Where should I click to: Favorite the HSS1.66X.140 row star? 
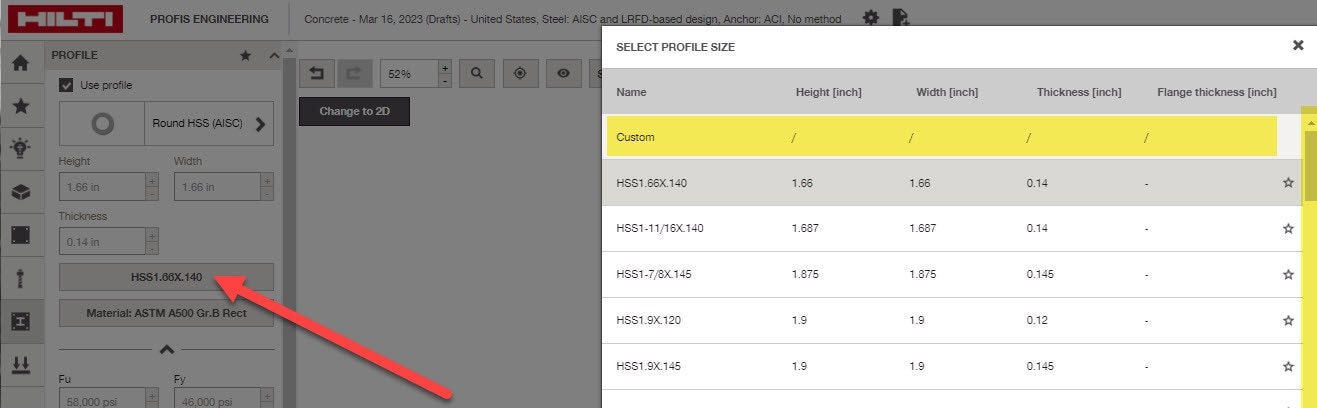1288,183
